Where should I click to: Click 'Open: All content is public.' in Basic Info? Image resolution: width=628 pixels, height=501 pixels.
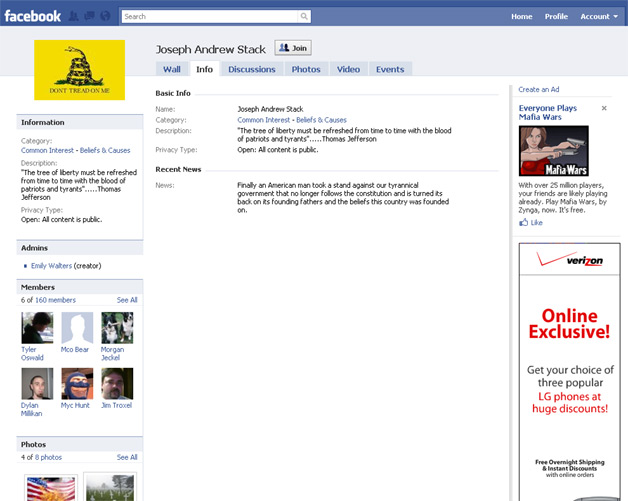tap(278, 150)
